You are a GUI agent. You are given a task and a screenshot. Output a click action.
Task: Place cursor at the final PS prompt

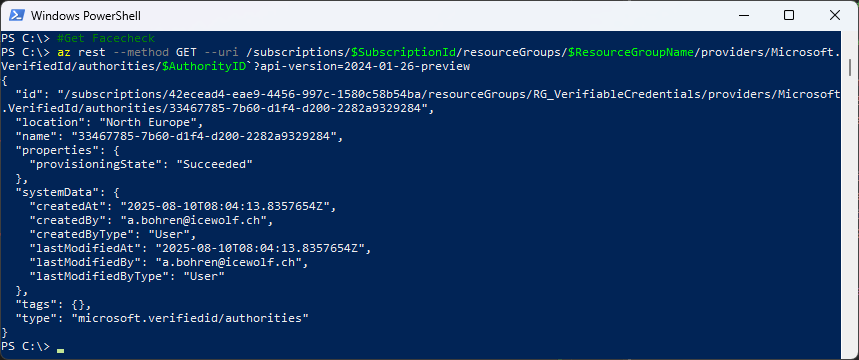(60, 347)
